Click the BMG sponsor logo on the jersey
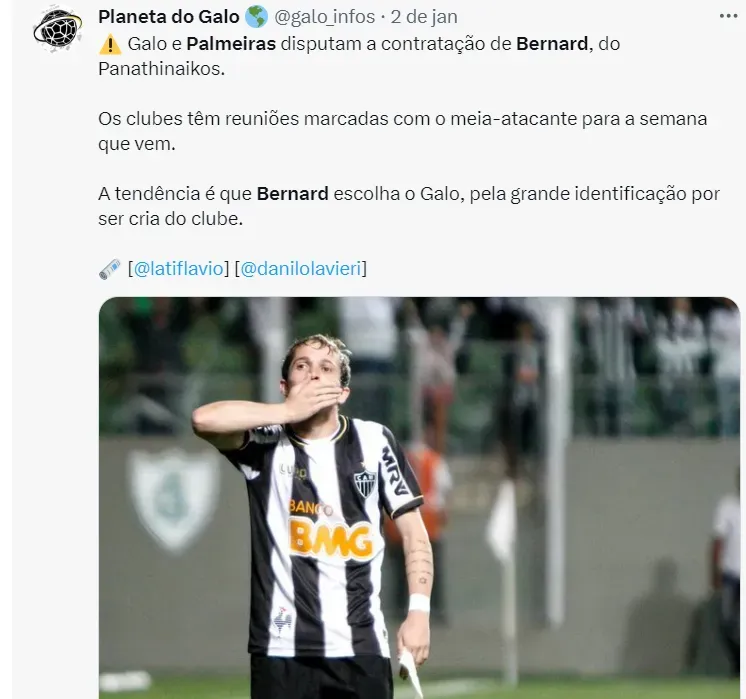The width and height of the screenshot is (746, 699). click(x=332, y=539)
